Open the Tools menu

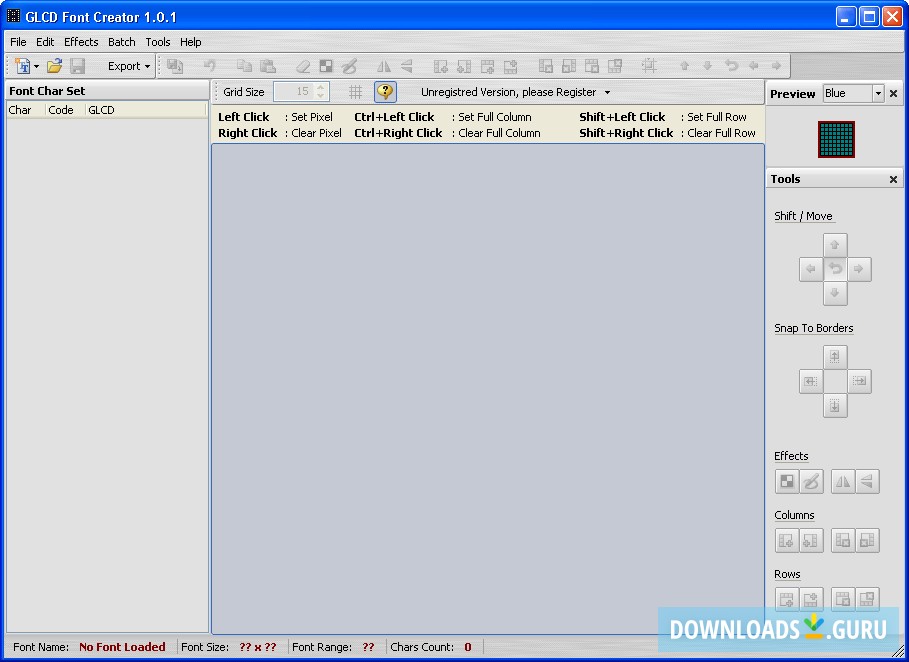click(158, 42)
